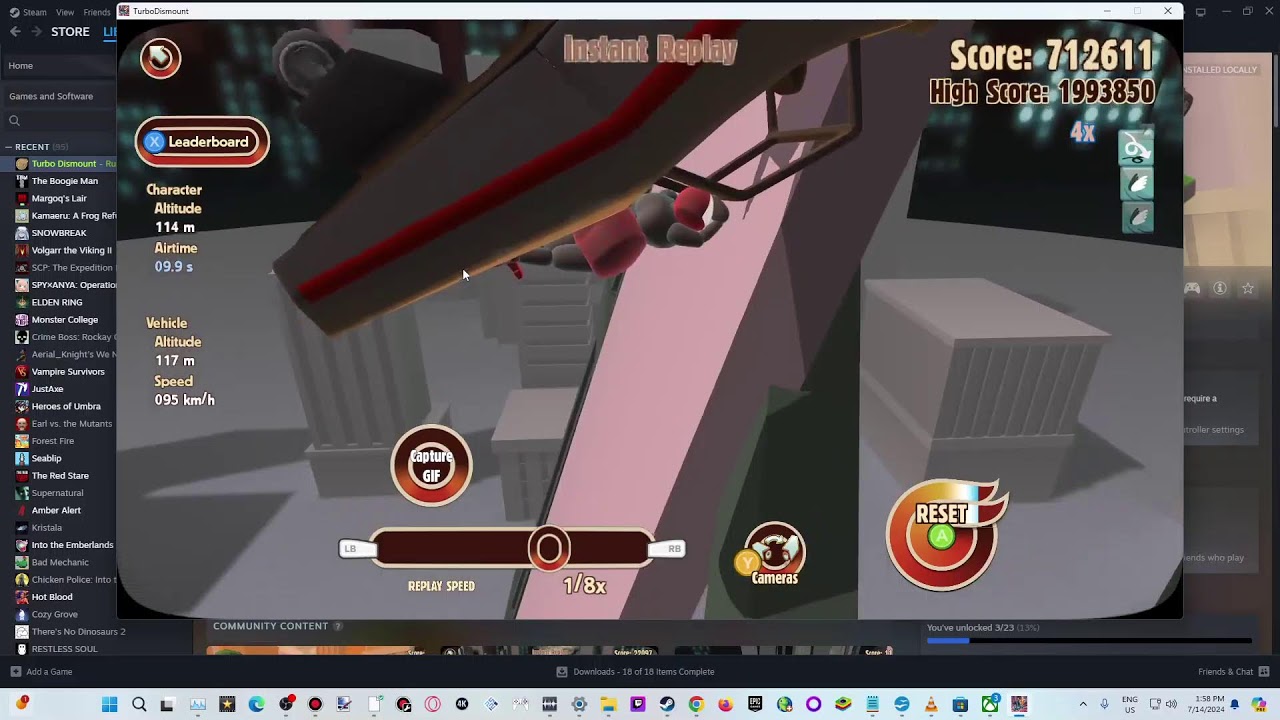Open Epic Games launcher from the taskbar
Image resolution: width=1280 pixels, height=720 pixels.
click(755, 704)
